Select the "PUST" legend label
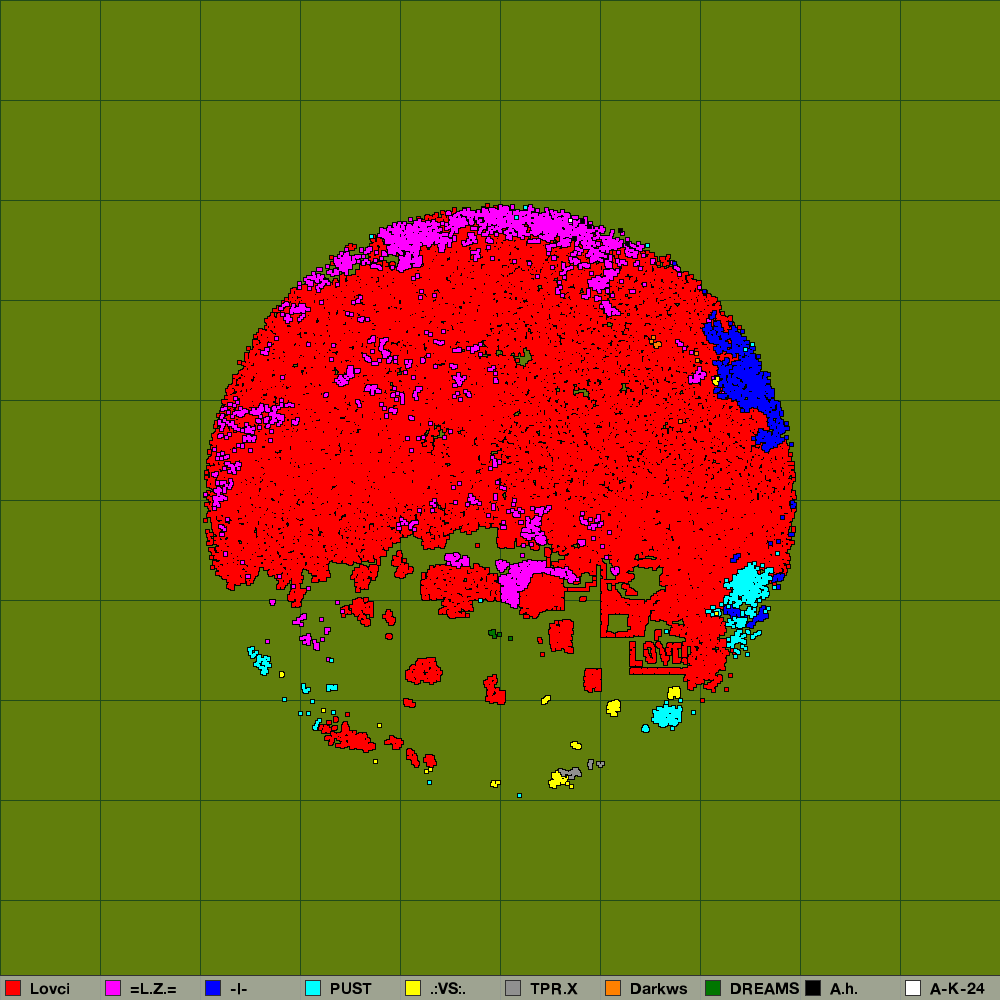 click(351, 989)
